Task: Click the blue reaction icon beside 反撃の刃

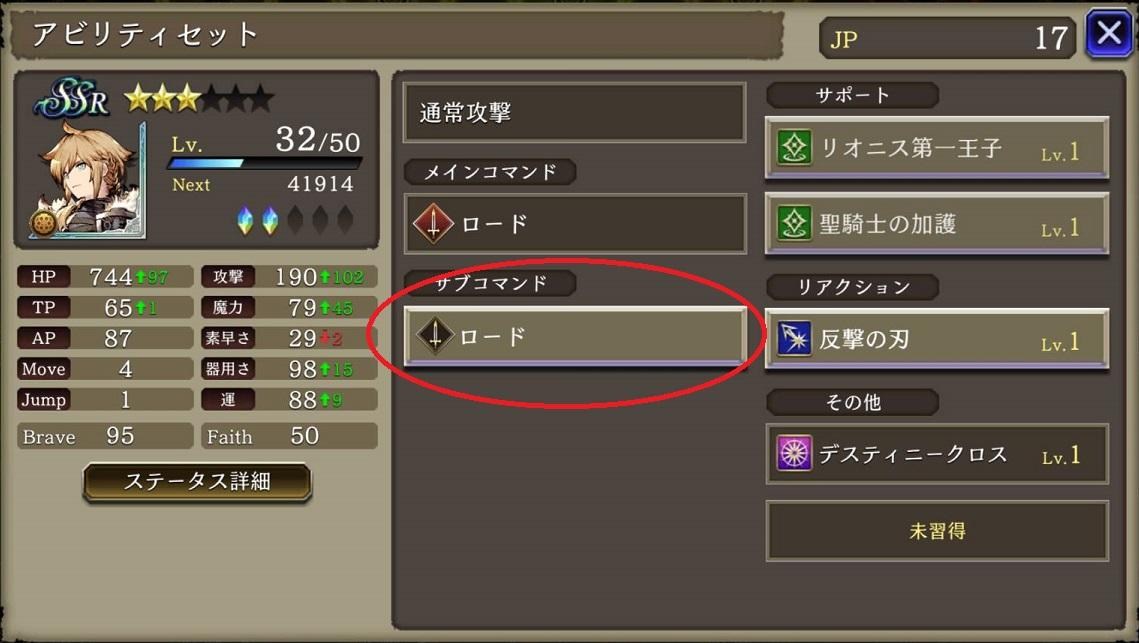Action: coord(794,339)
